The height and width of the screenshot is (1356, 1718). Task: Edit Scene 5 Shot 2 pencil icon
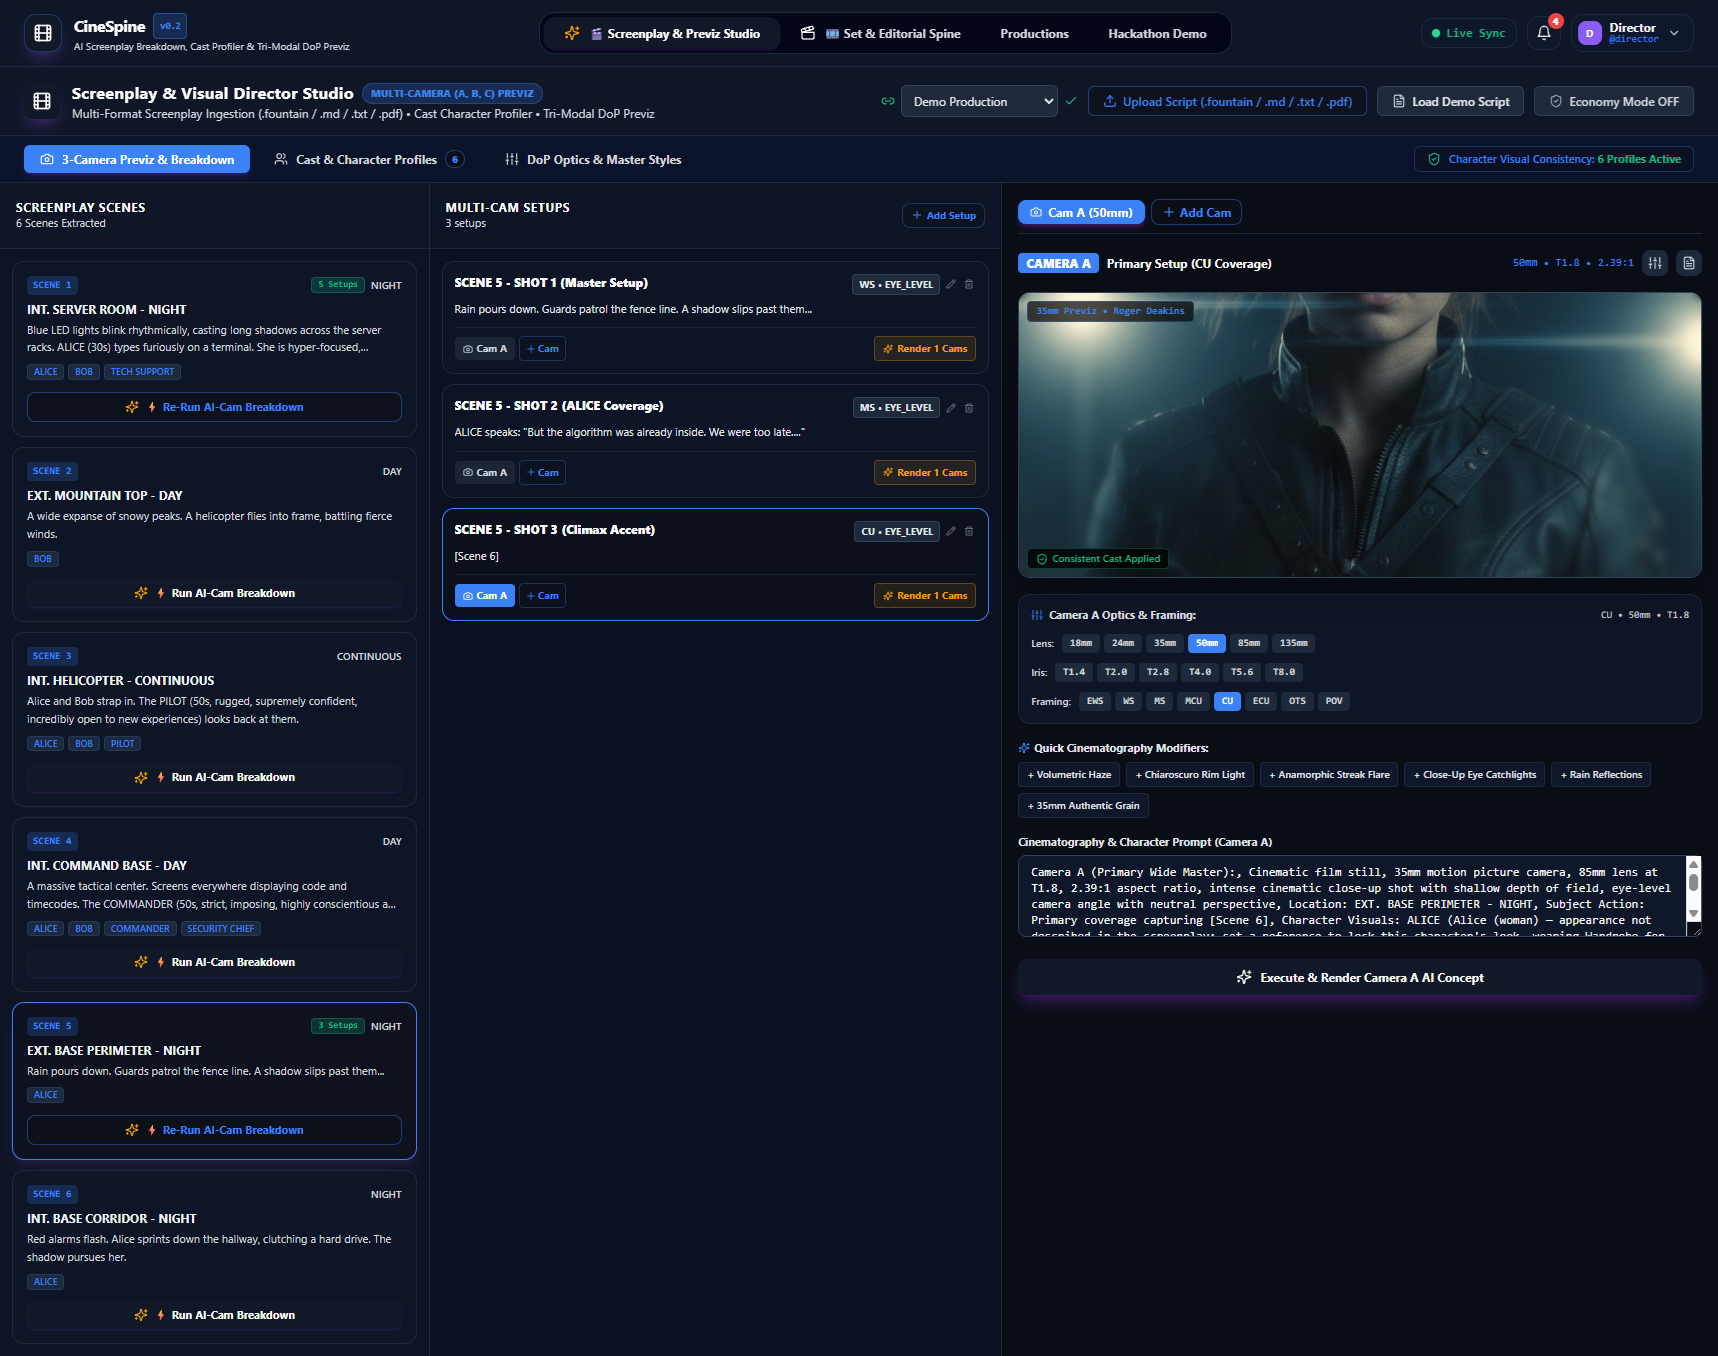951,408
